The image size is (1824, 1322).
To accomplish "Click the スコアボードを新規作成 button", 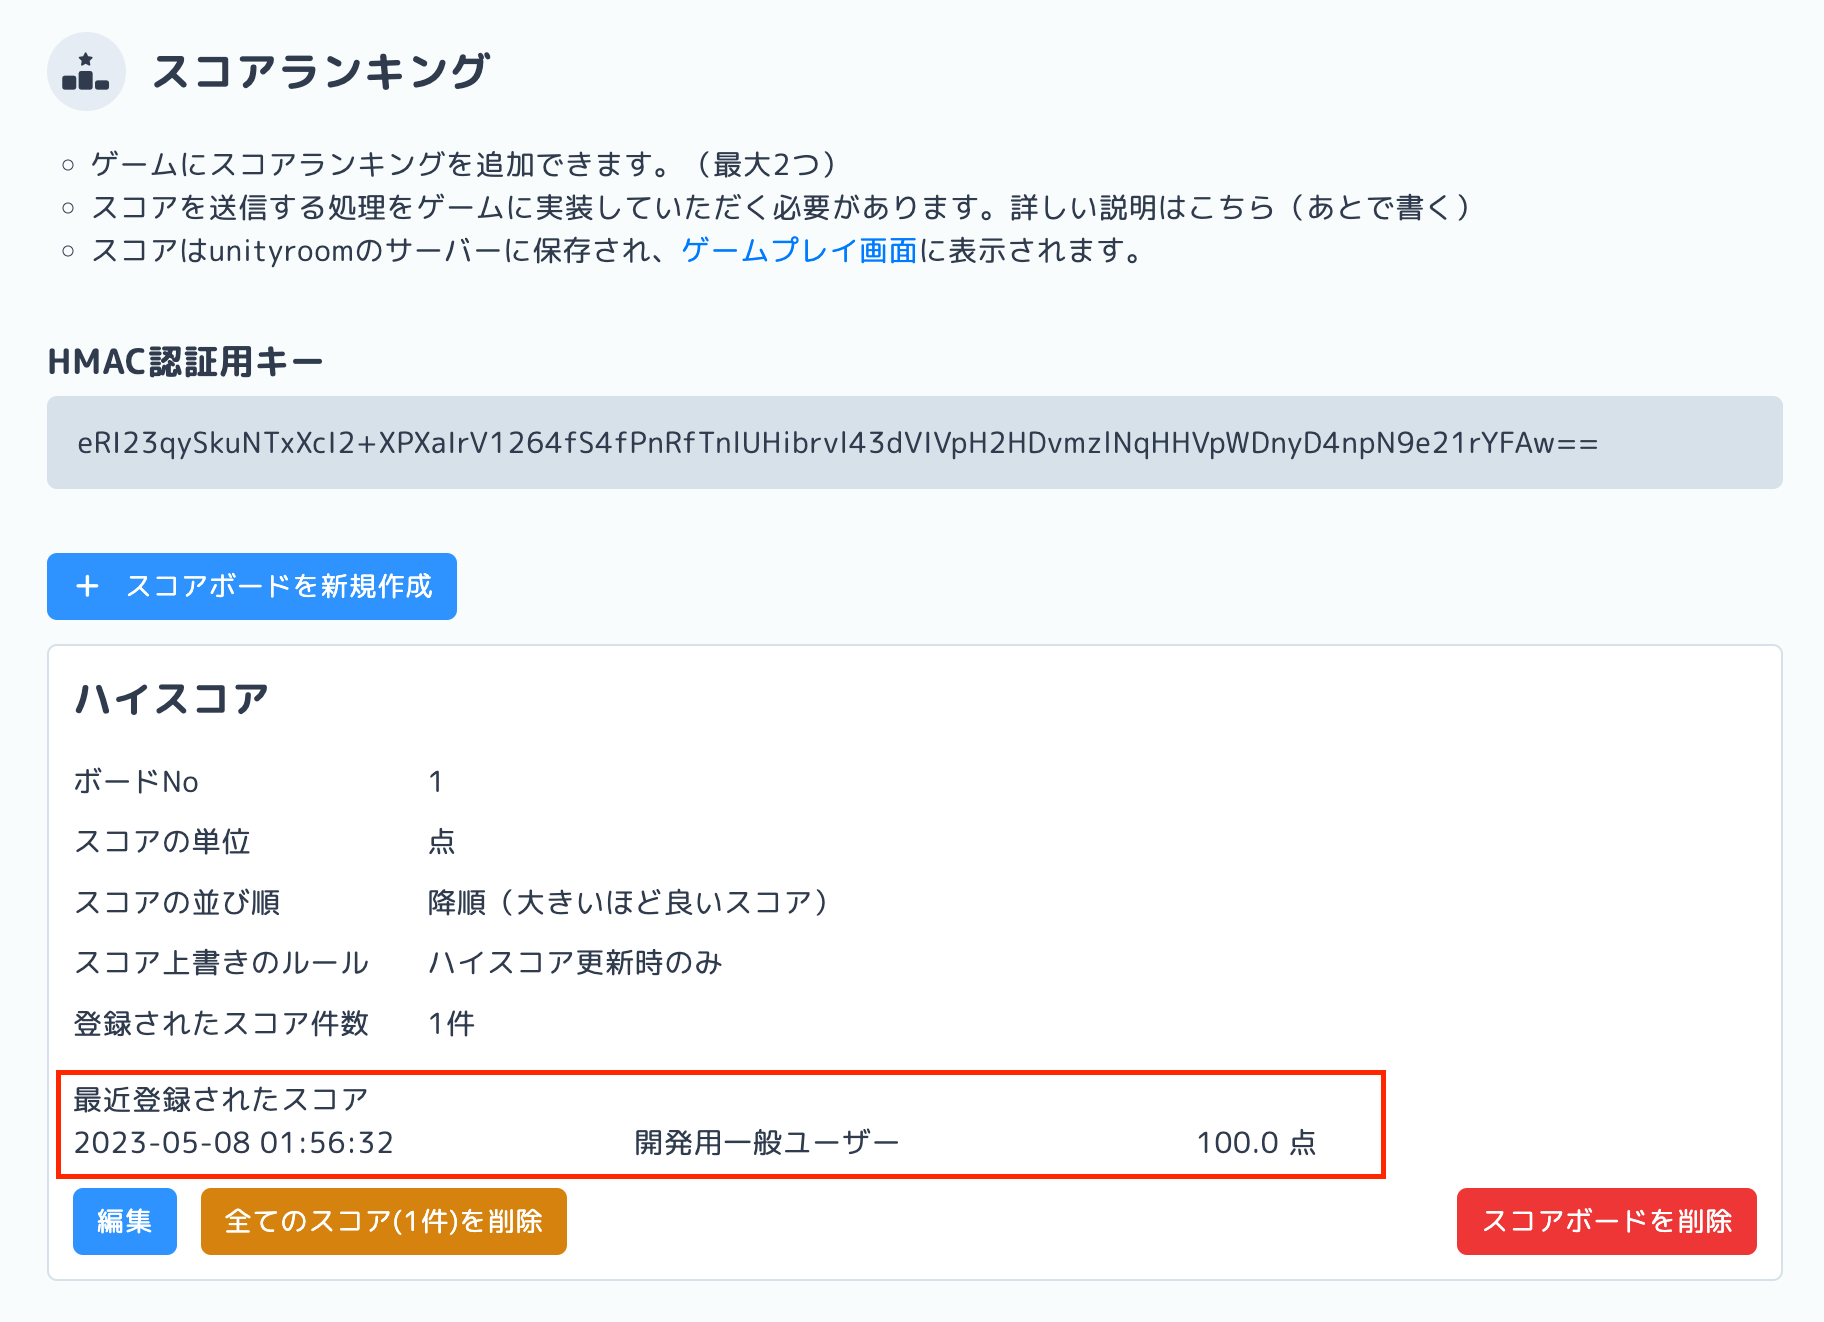I will 251,587.
